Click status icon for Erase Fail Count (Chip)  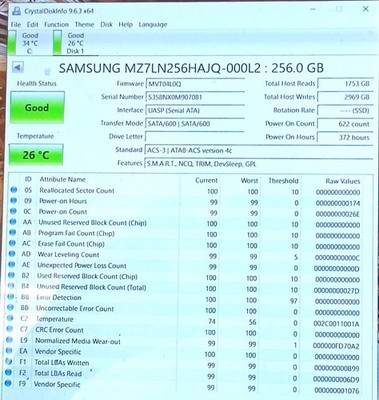click(12, 243)
